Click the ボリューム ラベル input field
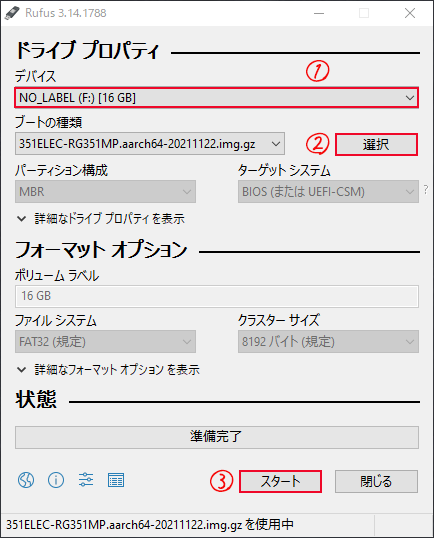The height and width of the screenshot is (538, 434). [216, 296]
